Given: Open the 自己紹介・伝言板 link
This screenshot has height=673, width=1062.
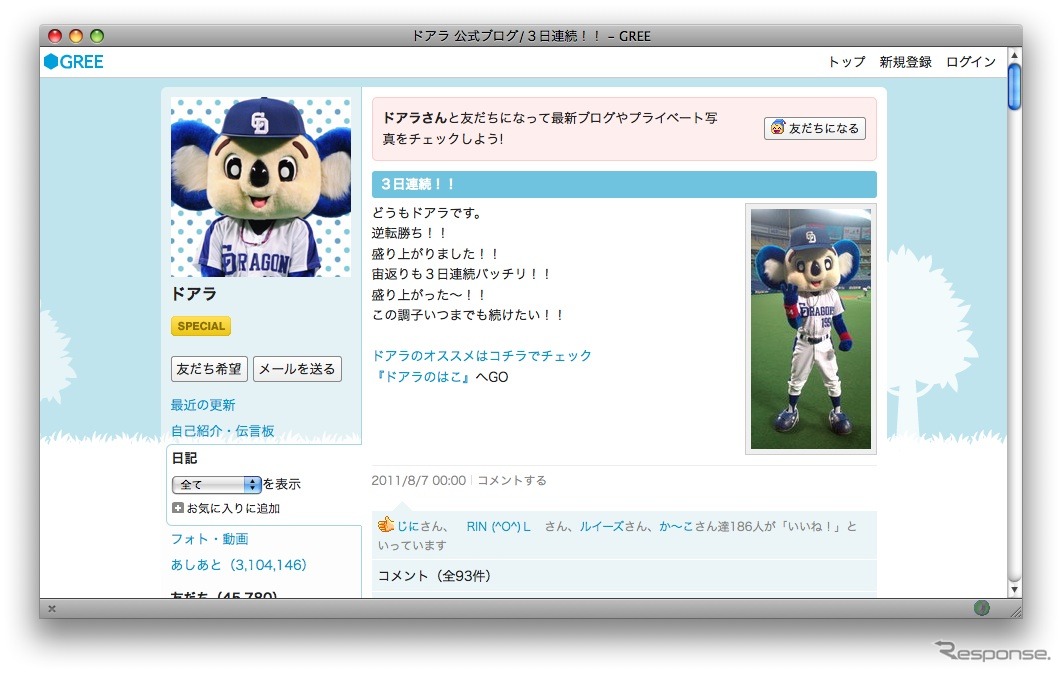Looking at the screenshot, I should pyautogui.click(x=222, y=431).
